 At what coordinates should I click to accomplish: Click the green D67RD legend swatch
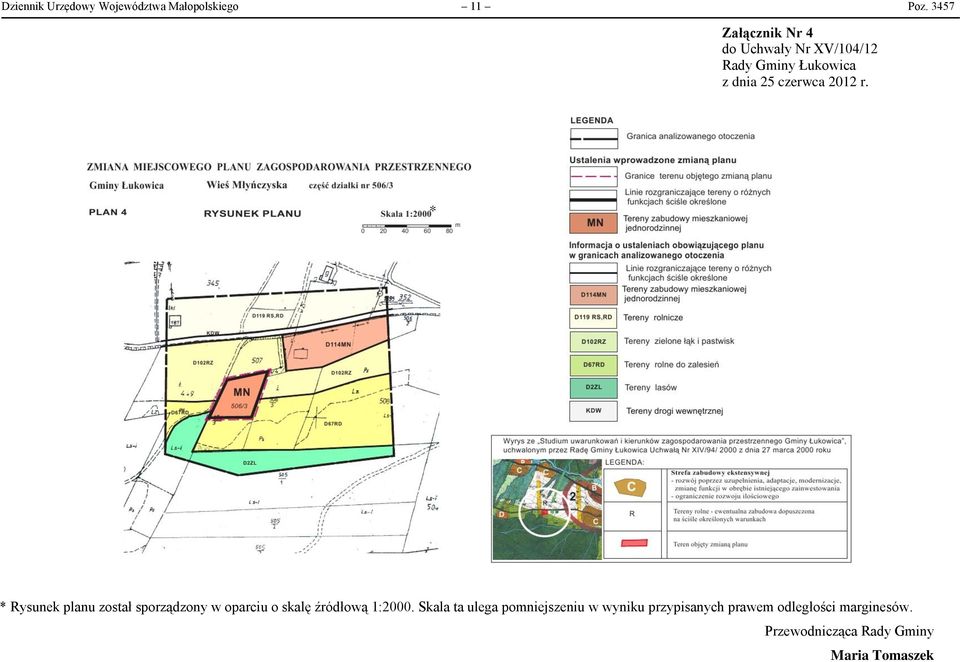[593, 364]
